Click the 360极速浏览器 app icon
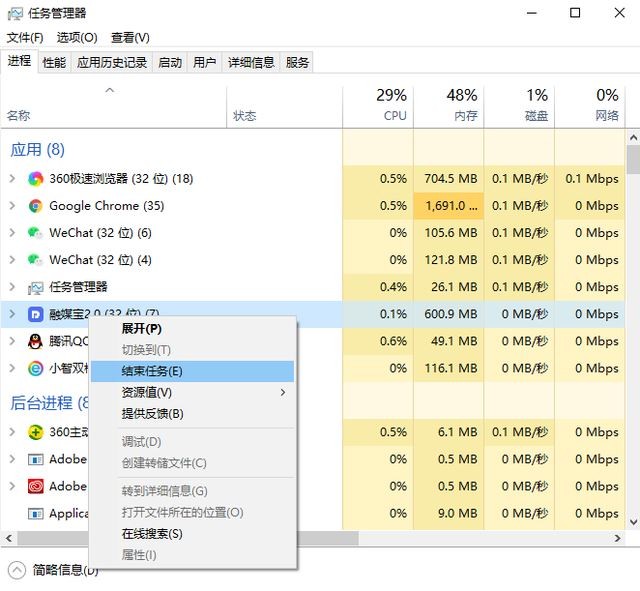The width and height of the screenshot is (640, 591). (x=36, y=179)
